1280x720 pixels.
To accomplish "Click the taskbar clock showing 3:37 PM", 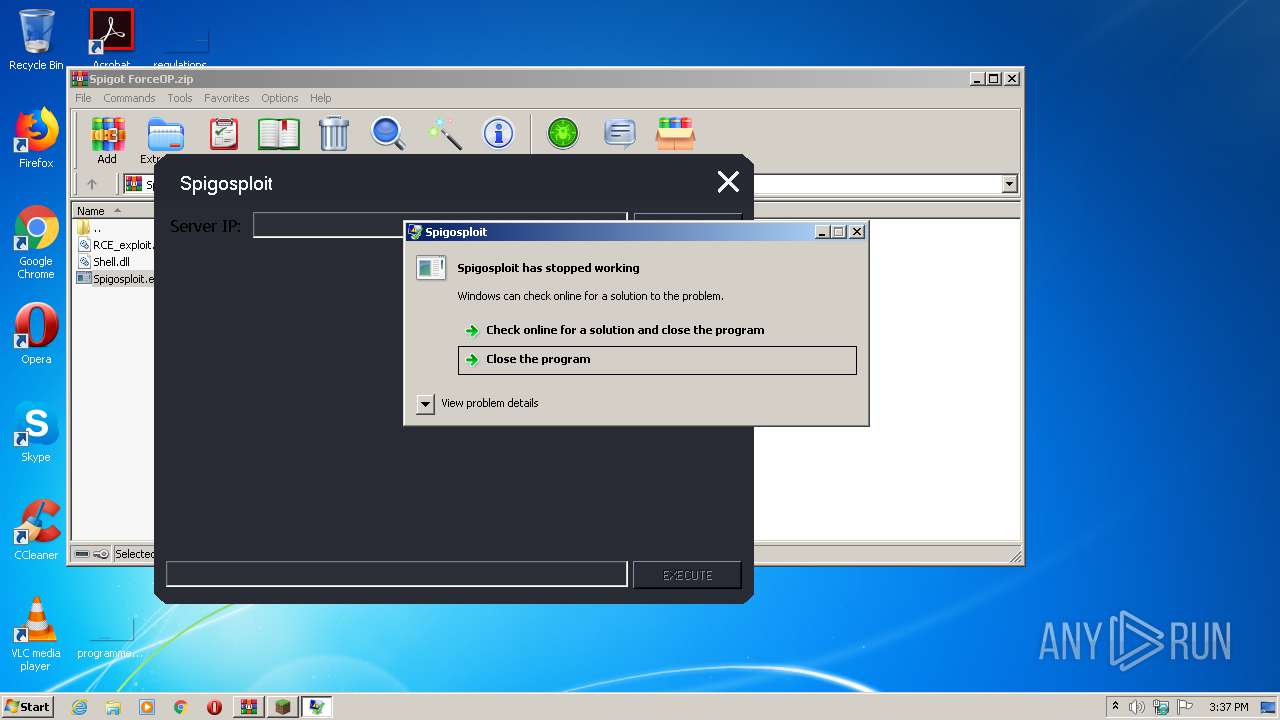I will tap(1228, 707).
